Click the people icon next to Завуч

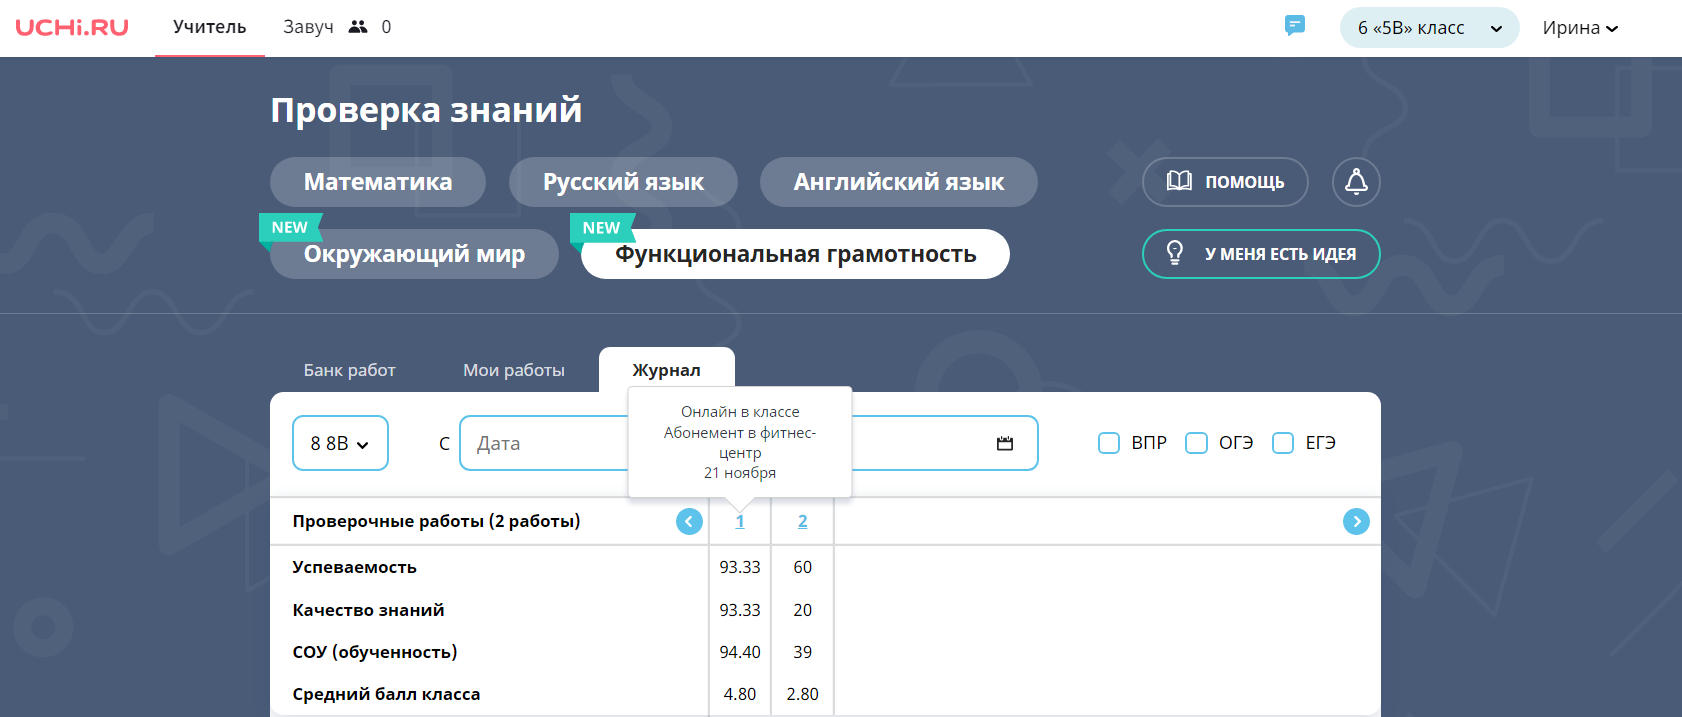(x=358, y=27)
